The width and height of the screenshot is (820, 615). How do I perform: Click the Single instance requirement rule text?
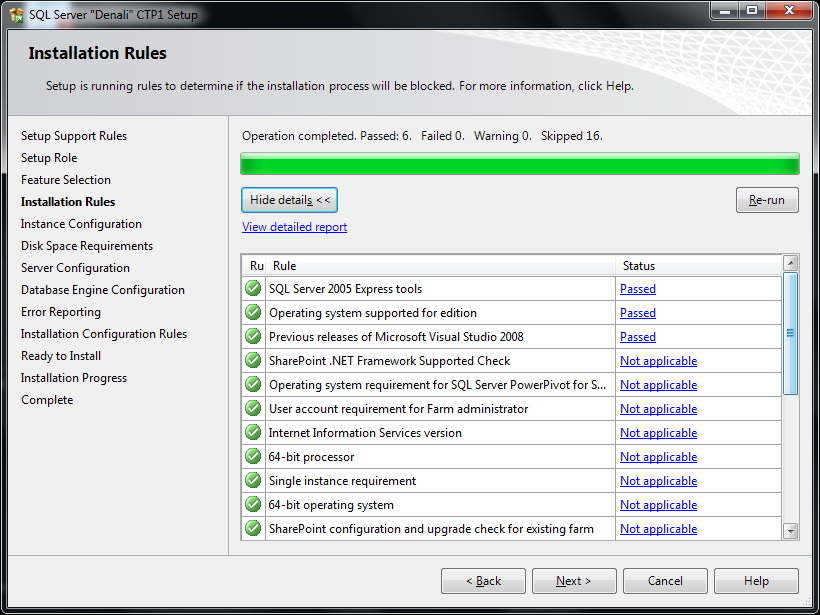click(343, 481)
